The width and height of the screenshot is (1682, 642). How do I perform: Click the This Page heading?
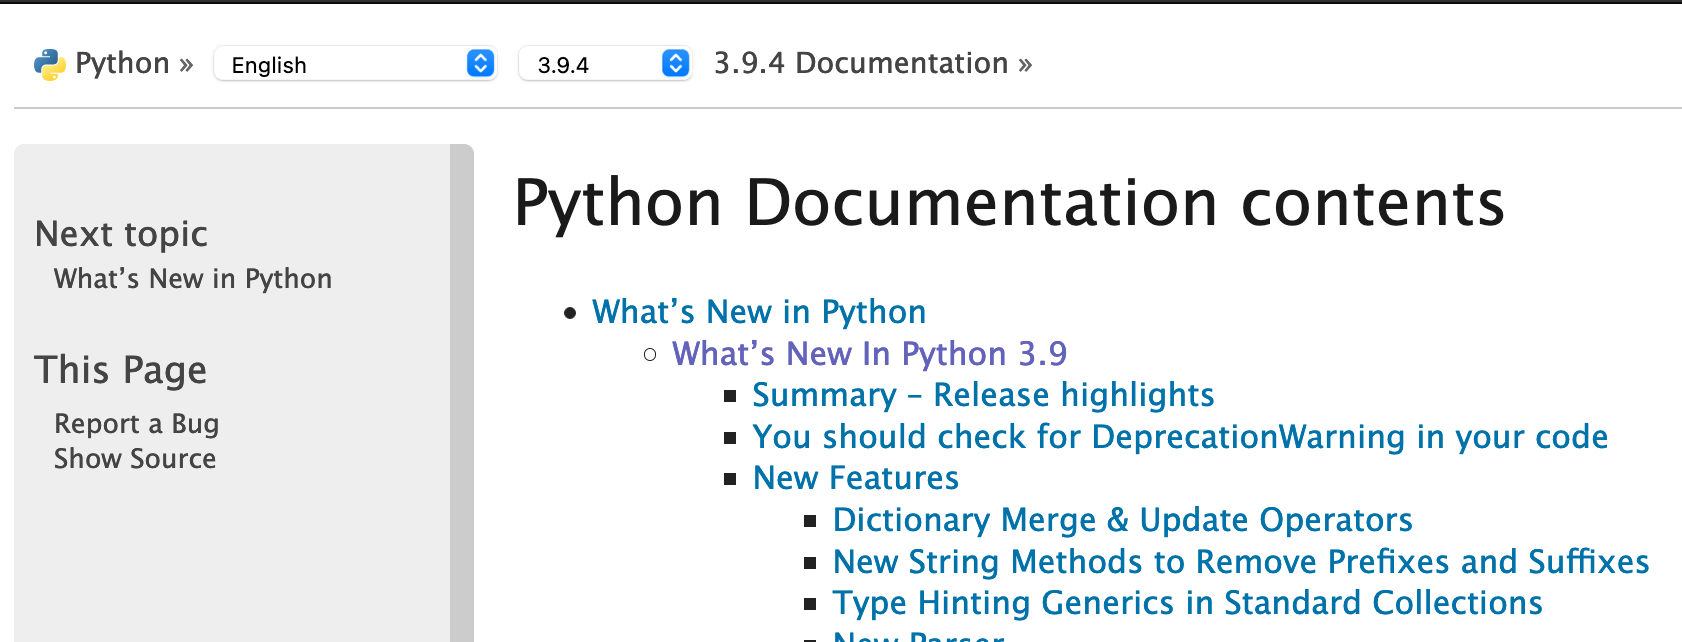click(x=120, y=370)
